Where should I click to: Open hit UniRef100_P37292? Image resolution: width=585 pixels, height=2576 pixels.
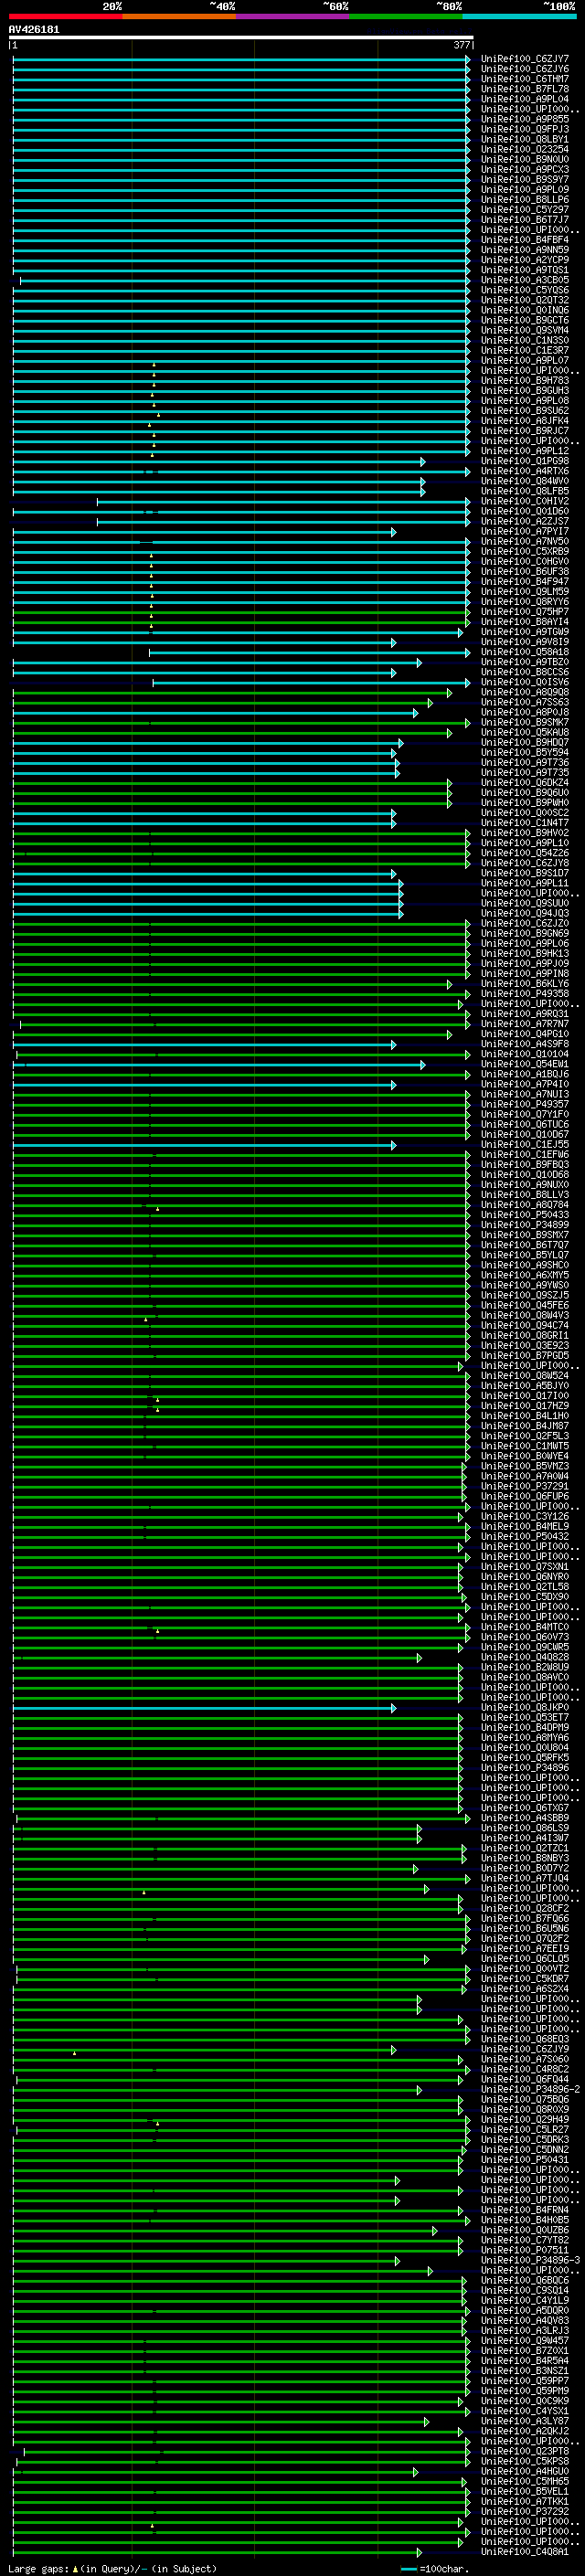pyautogui.click(x=524, y=2512)
